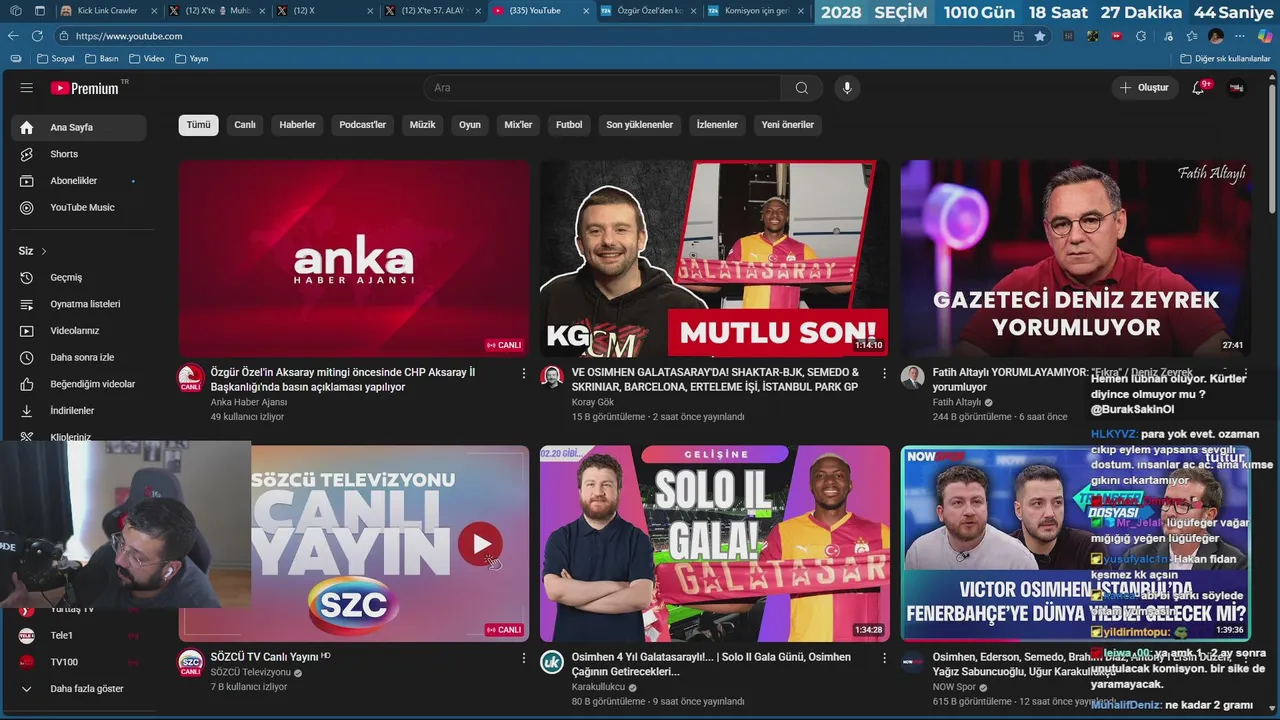Select the Futbol filter chip
Screen dimensions: 1280x720
tap(569, 125)
